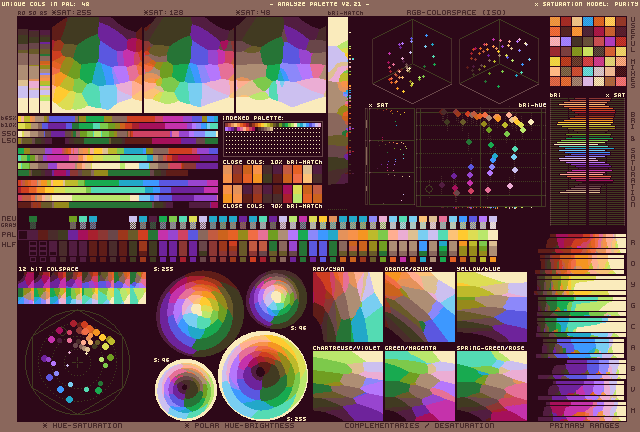Image resolution: width=640 pixels, height=432 pixels.
Task: Click the Analyze Palette title text
Action: pyautogui.click(x=319, y=4)
